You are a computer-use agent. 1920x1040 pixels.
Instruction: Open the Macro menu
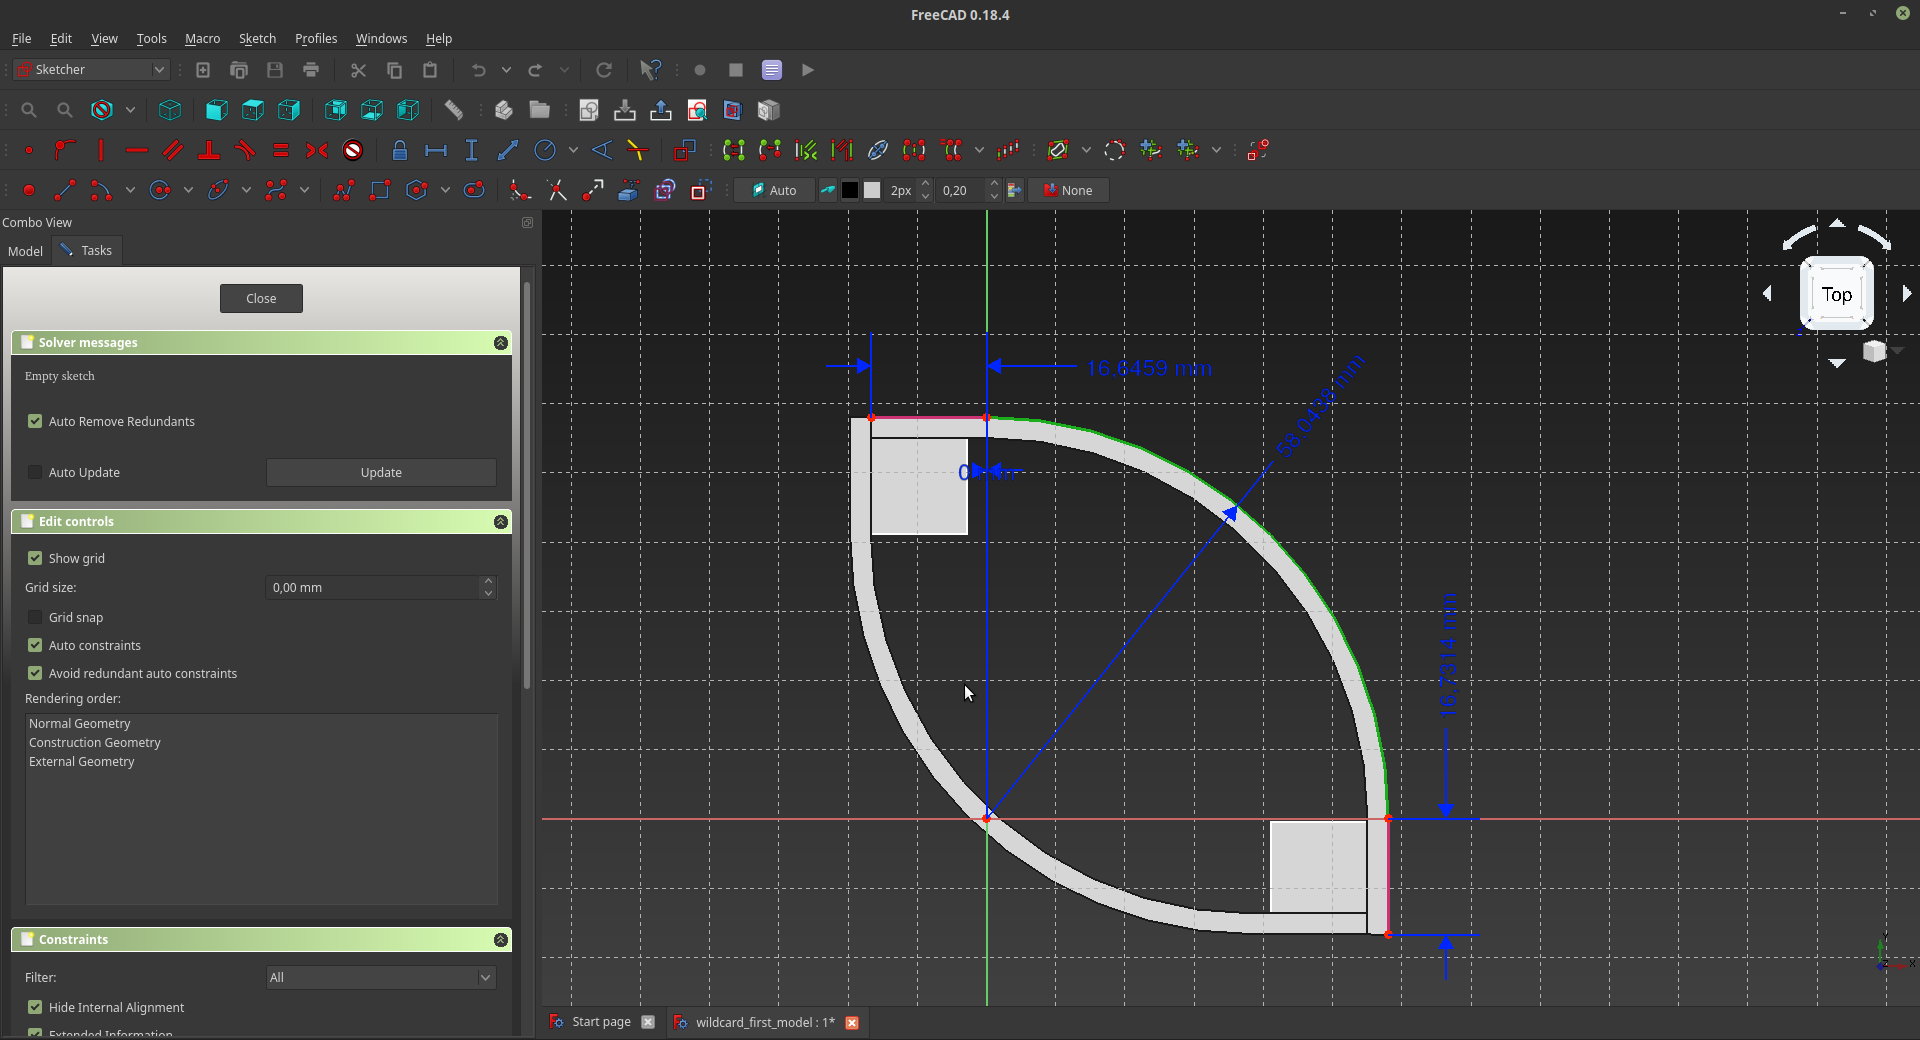click(202, 38)
